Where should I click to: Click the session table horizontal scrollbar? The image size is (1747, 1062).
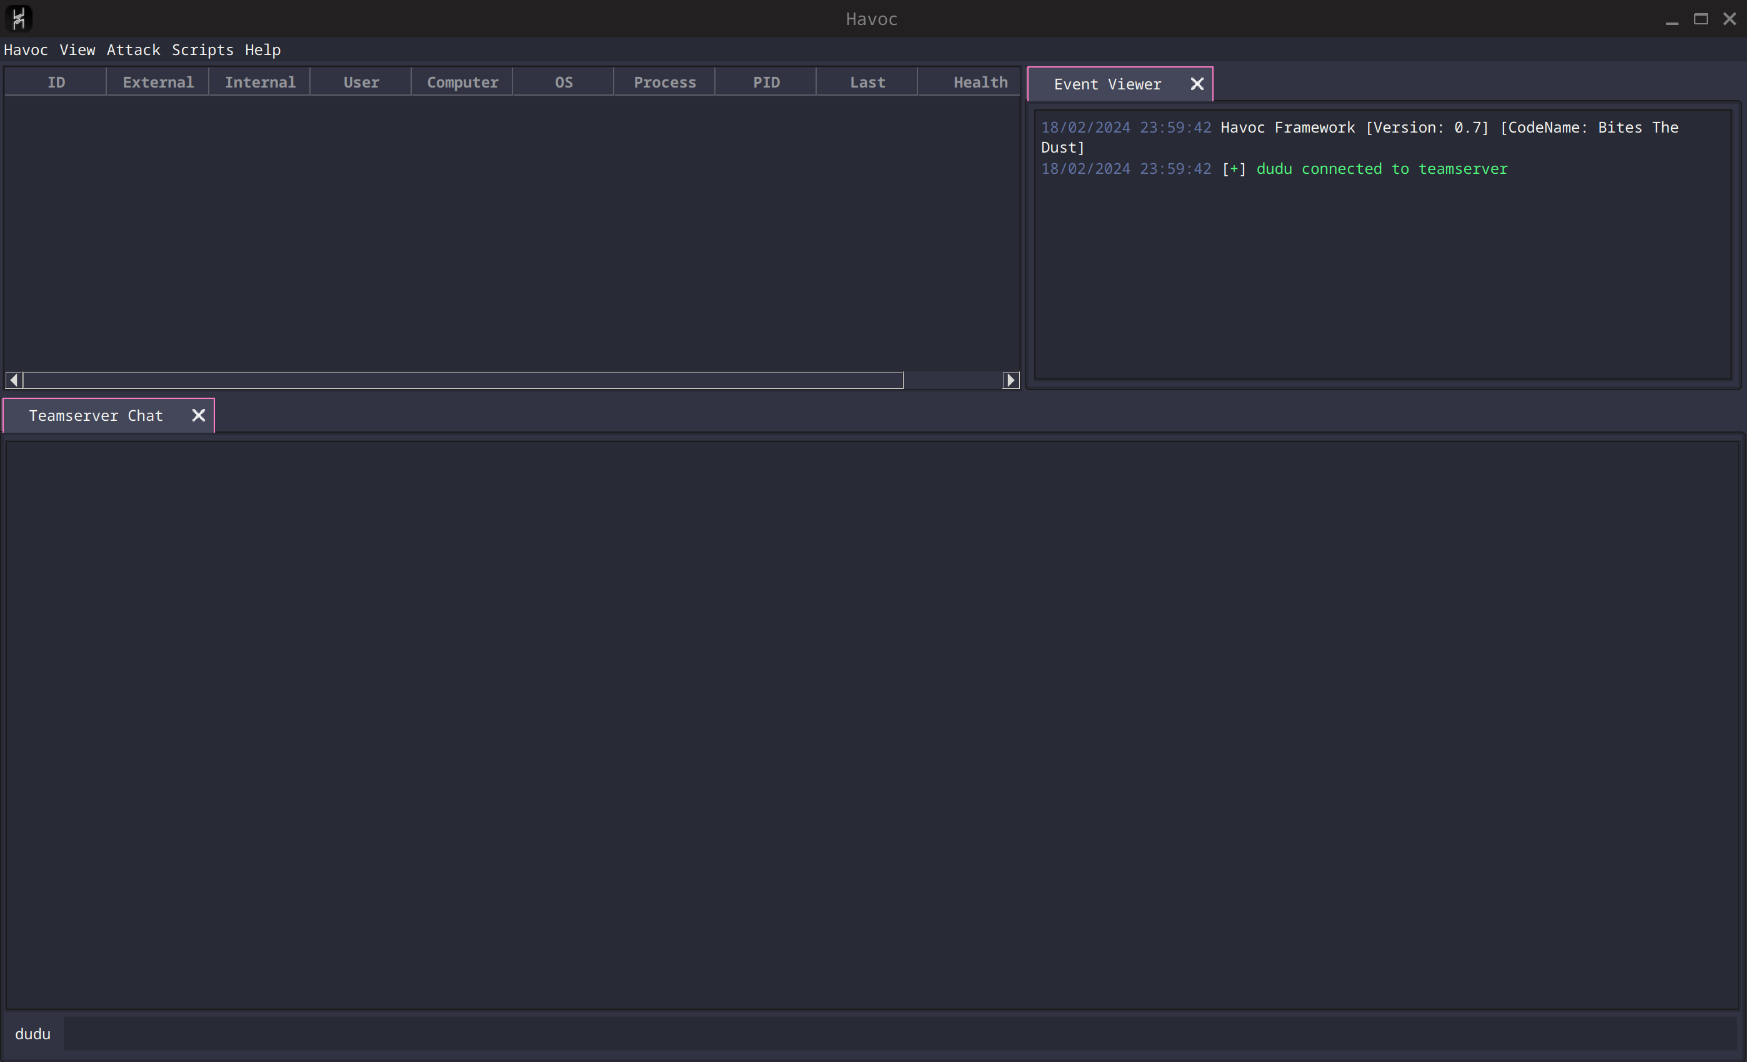coord(463,380)
